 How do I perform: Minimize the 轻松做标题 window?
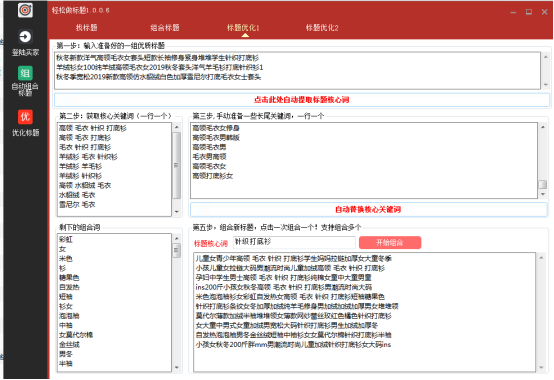coord(513,12)
